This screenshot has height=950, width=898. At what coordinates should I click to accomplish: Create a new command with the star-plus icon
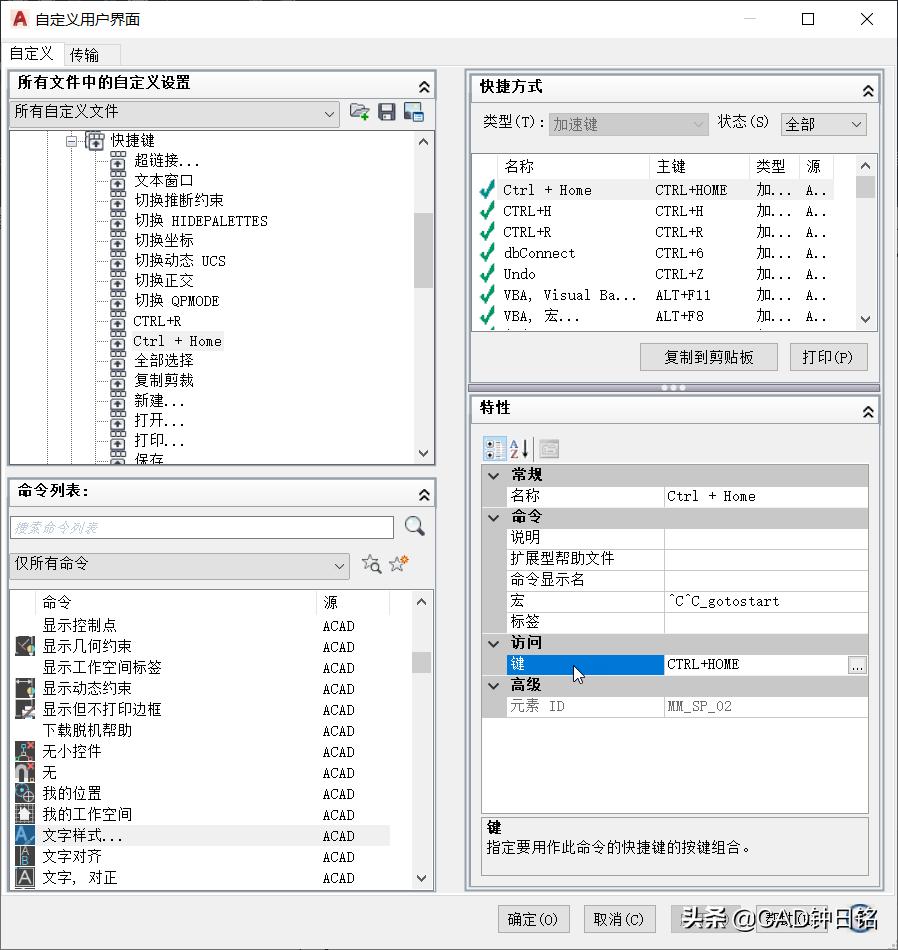coord(396,564)
